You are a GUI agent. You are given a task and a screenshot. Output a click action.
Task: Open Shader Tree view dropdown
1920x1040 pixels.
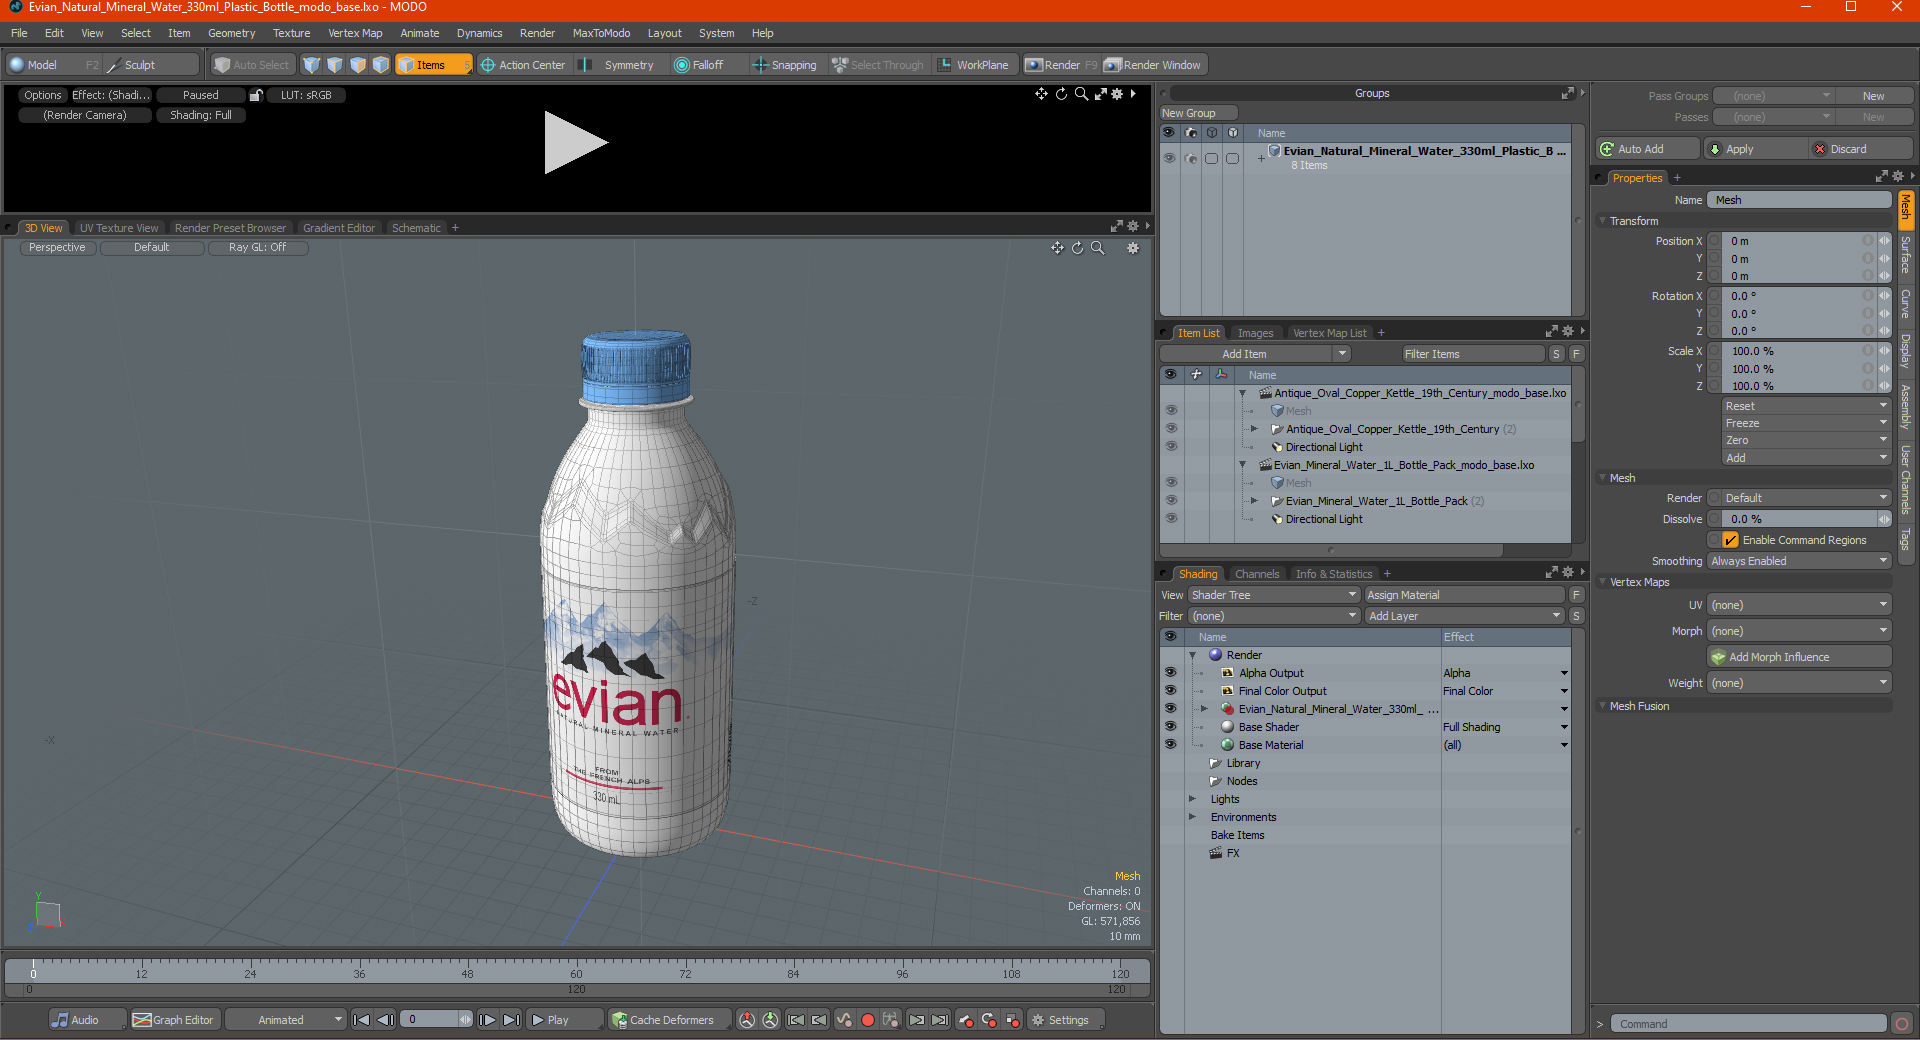click(x=1273, y=595)
